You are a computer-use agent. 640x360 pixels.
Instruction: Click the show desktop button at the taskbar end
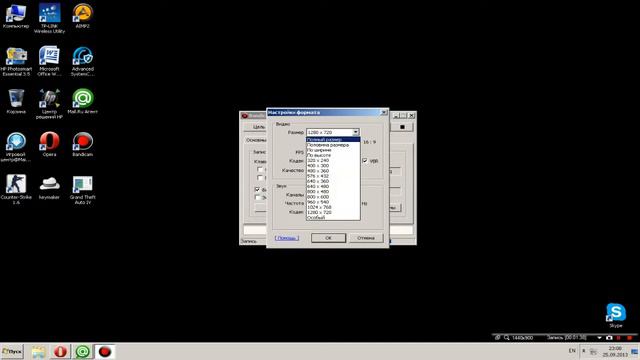[x=635, y=351]
